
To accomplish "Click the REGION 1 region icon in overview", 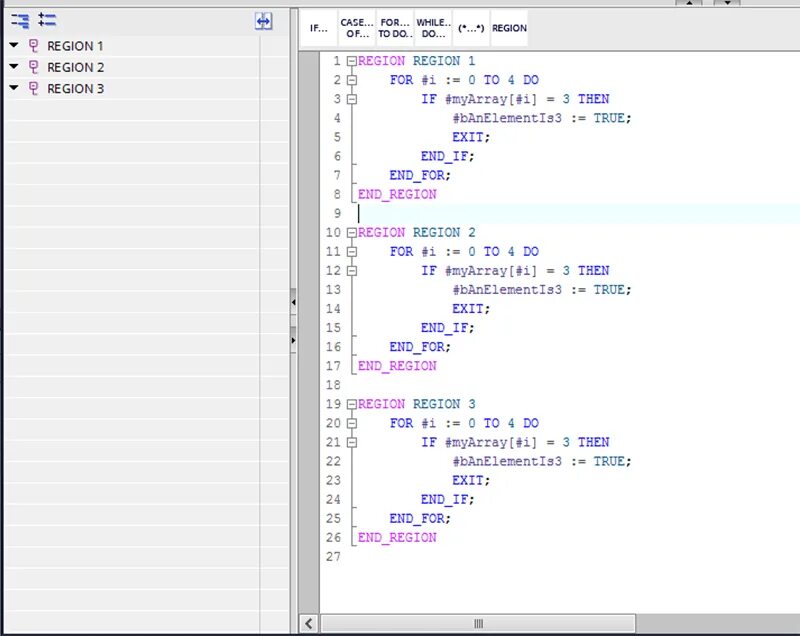I will tap(34, 46).
